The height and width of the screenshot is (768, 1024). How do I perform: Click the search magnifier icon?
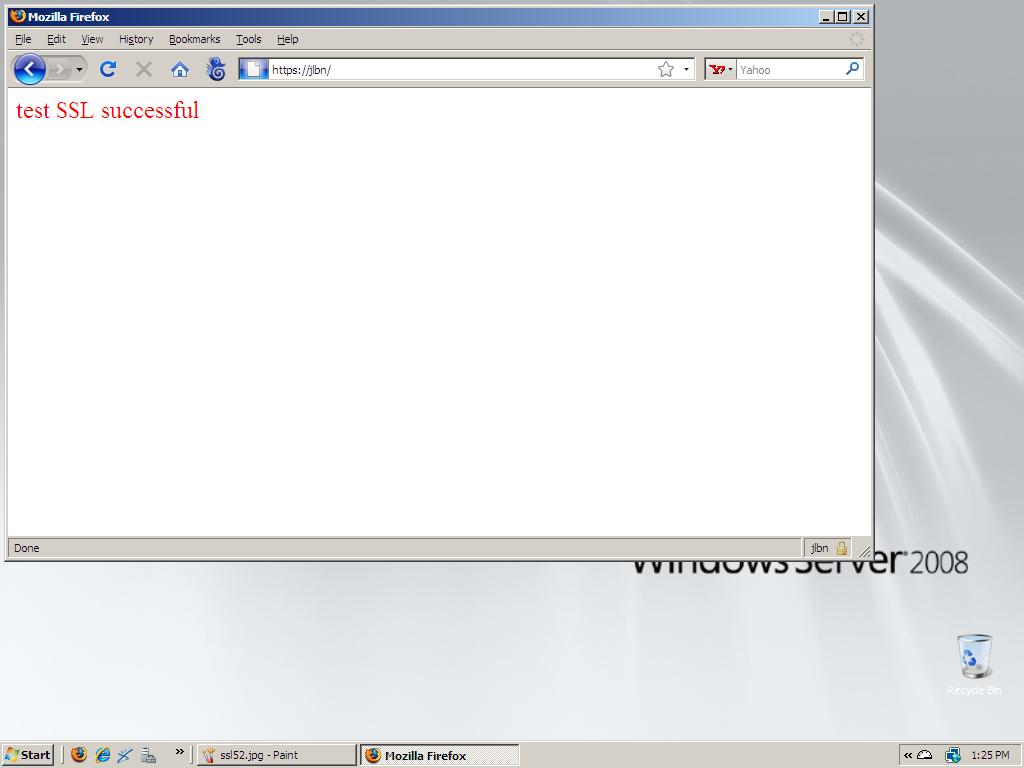tap(852, 69)
